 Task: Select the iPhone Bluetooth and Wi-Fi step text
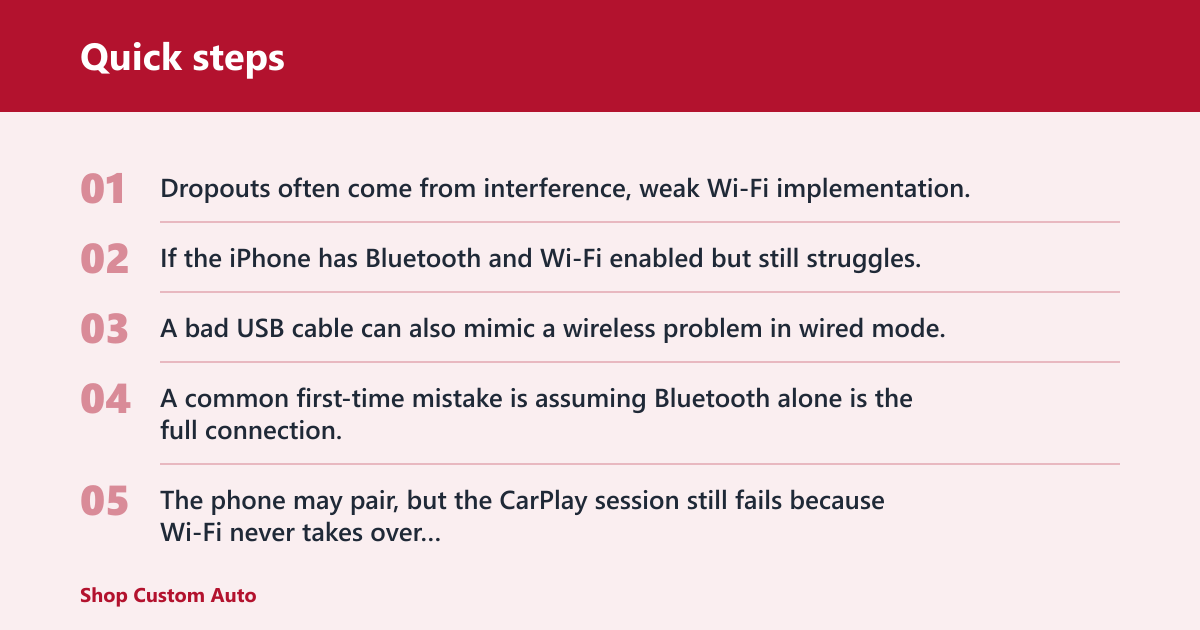(540, 258)
